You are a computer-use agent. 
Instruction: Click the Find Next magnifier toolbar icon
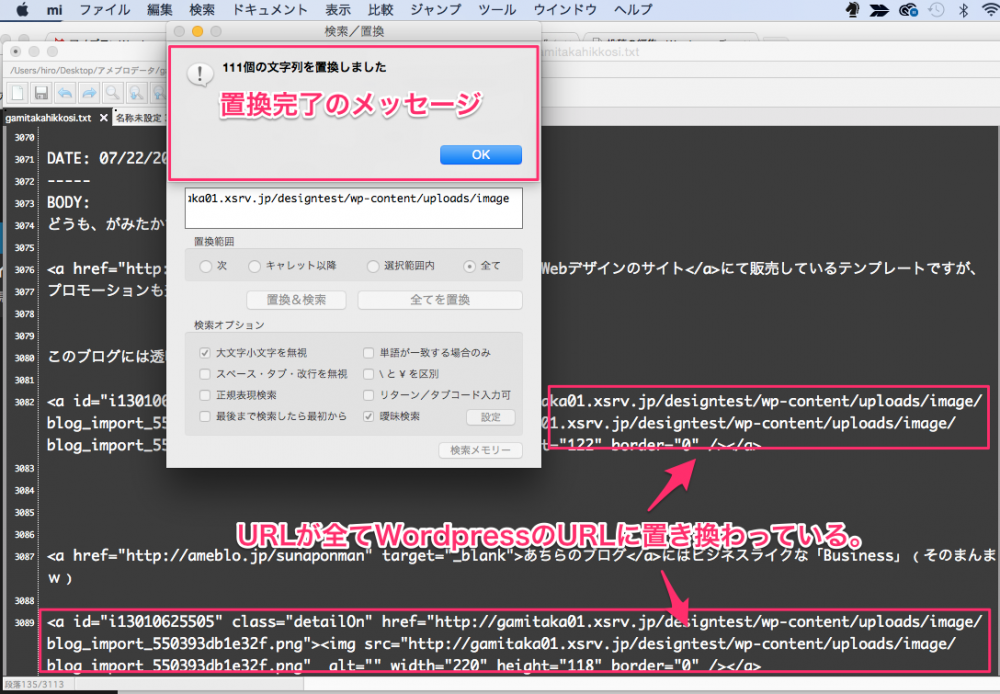coord(136,93)
